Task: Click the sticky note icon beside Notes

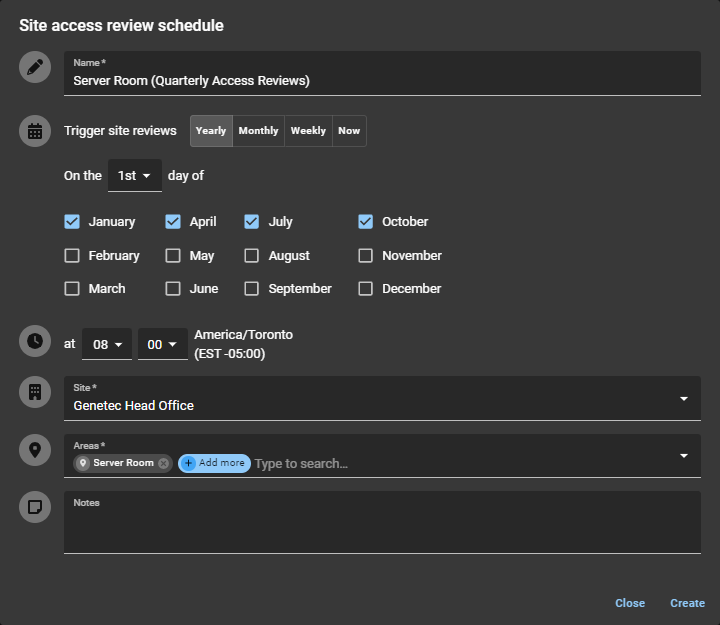Action: coord(35,507)
